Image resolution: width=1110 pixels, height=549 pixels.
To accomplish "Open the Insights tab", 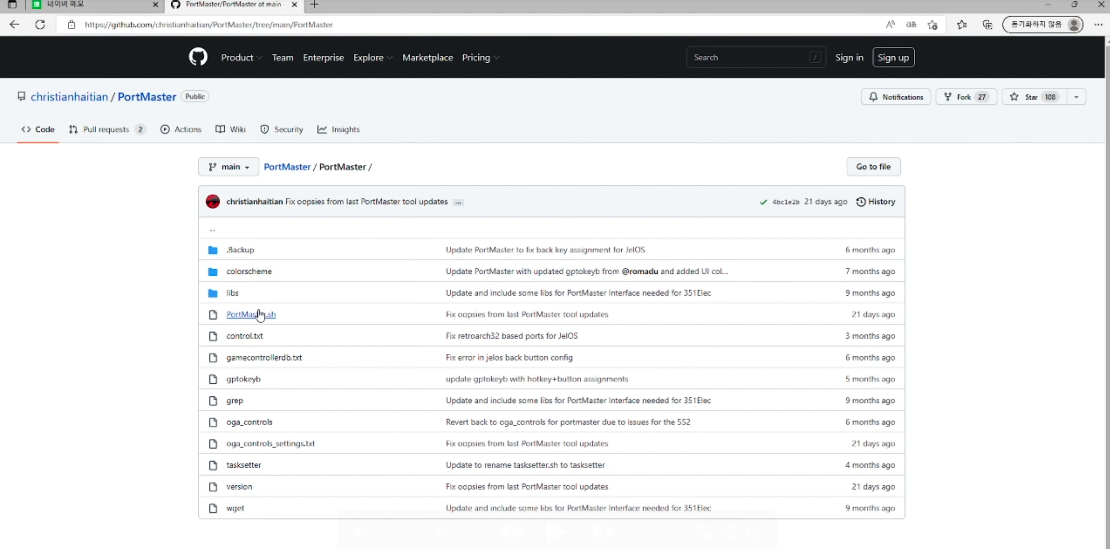I will (x=338, y=129).
